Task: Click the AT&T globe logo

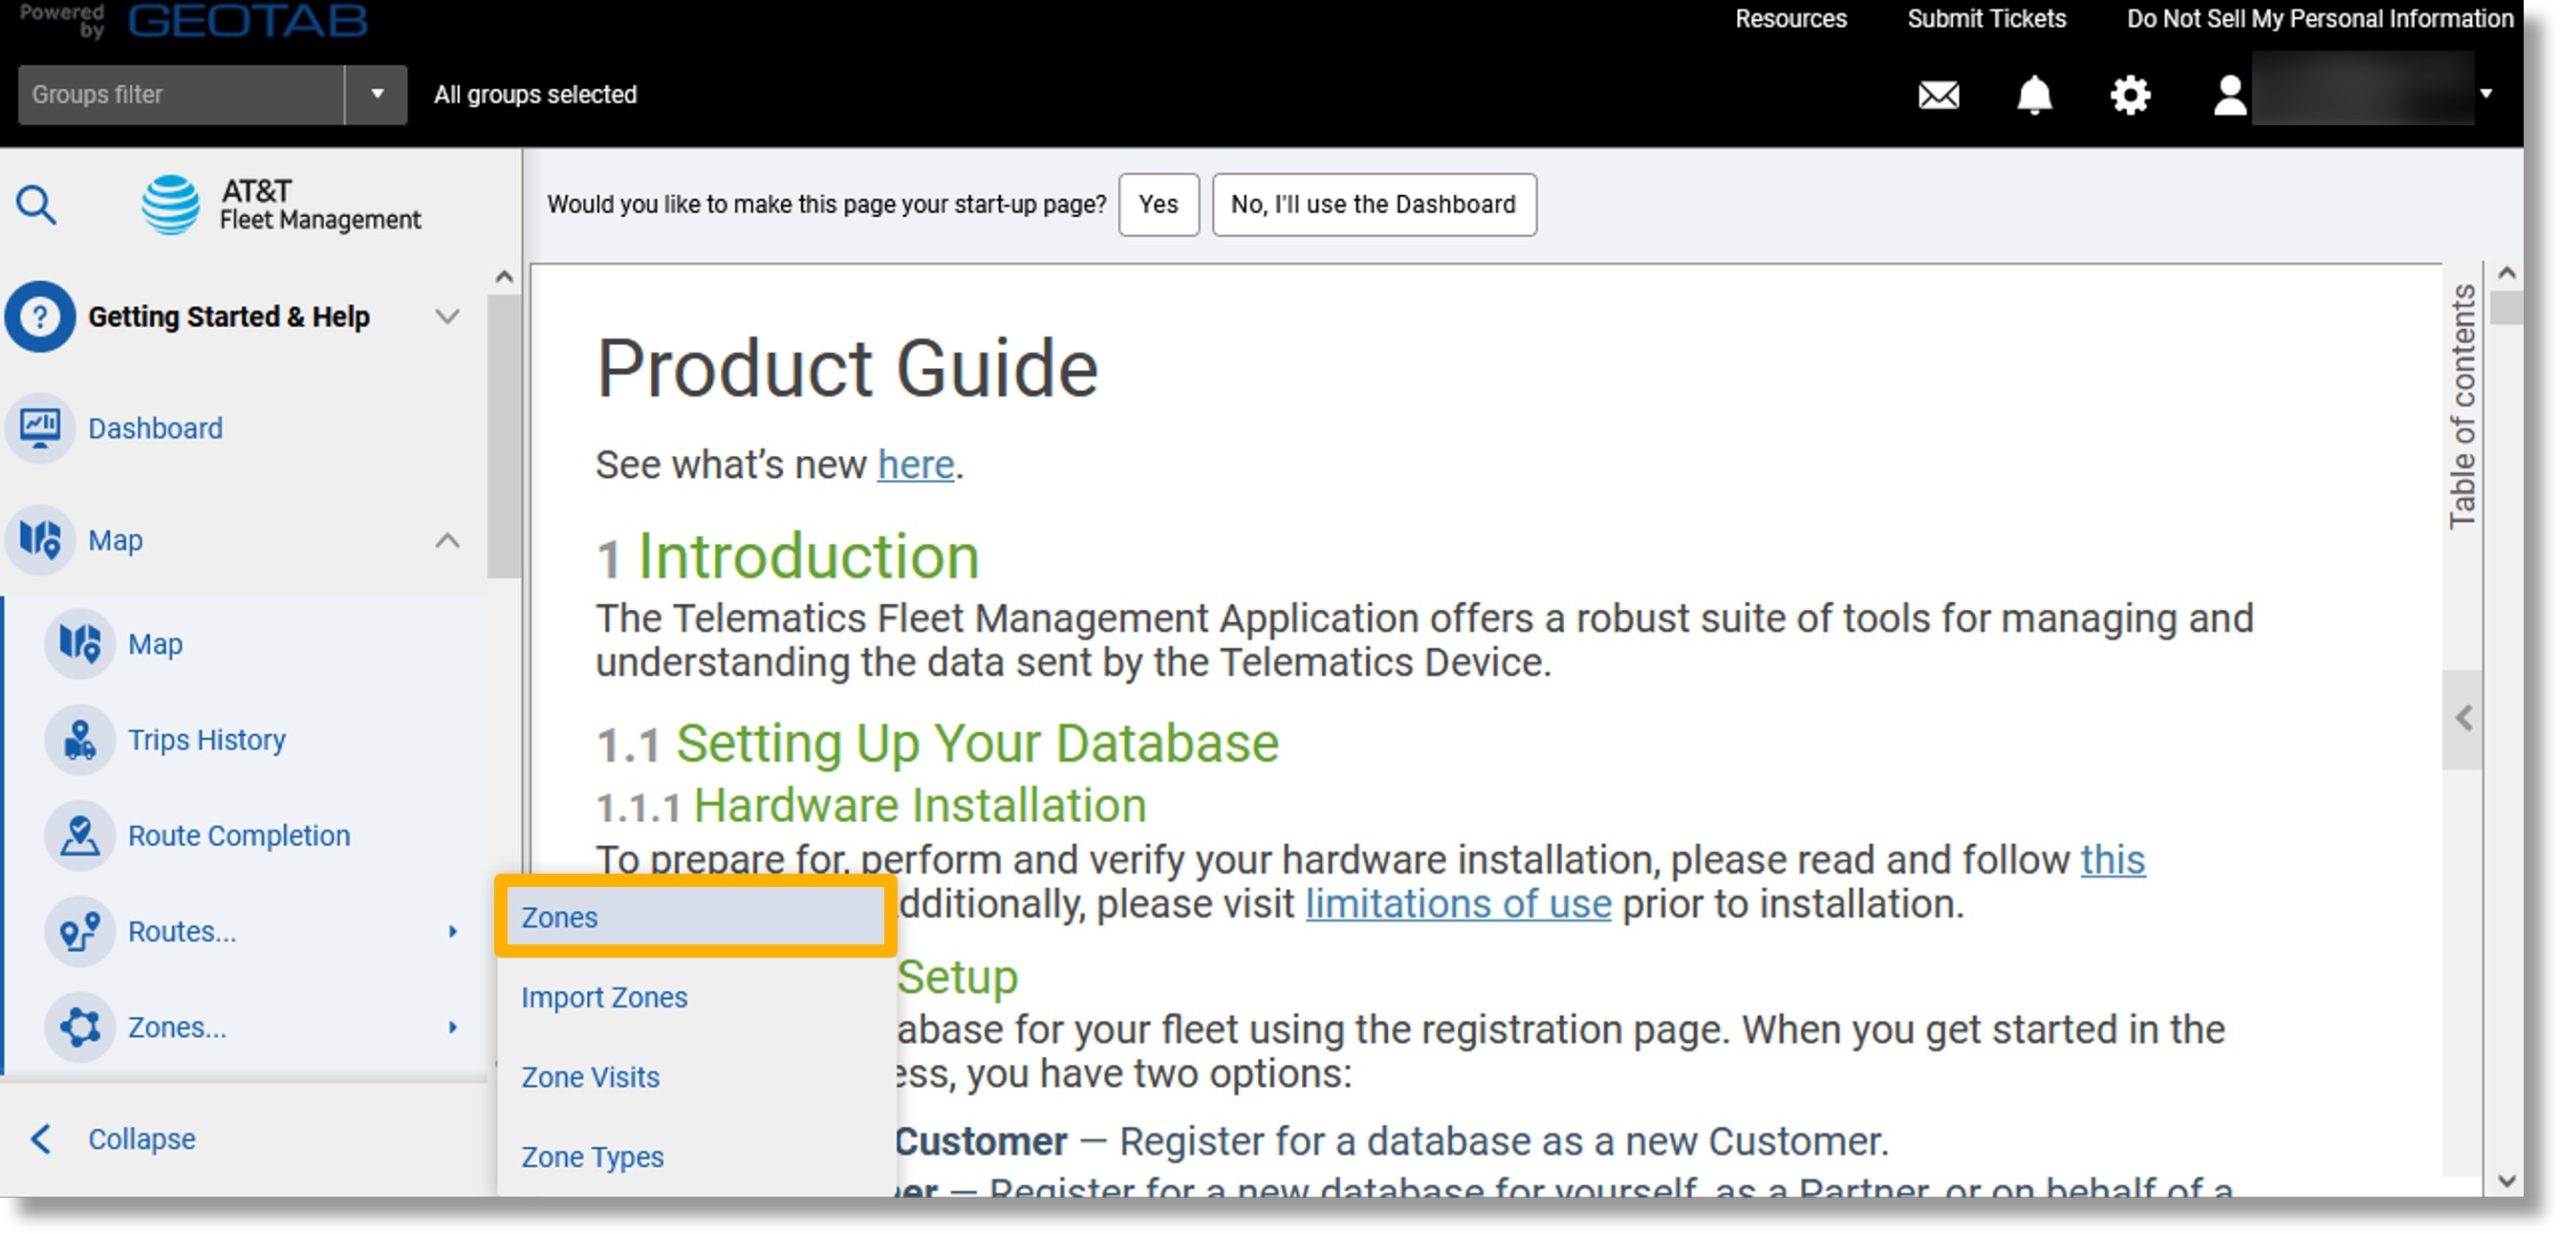Action: [170, 205]
